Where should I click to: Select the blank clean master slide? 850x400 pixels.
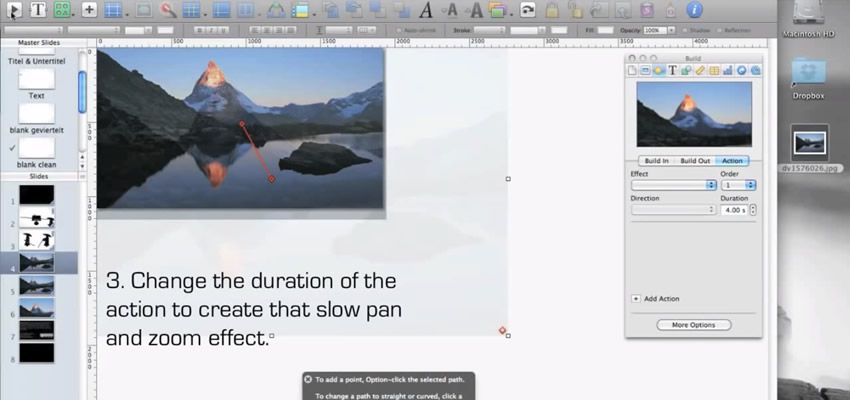coord(36,147)
